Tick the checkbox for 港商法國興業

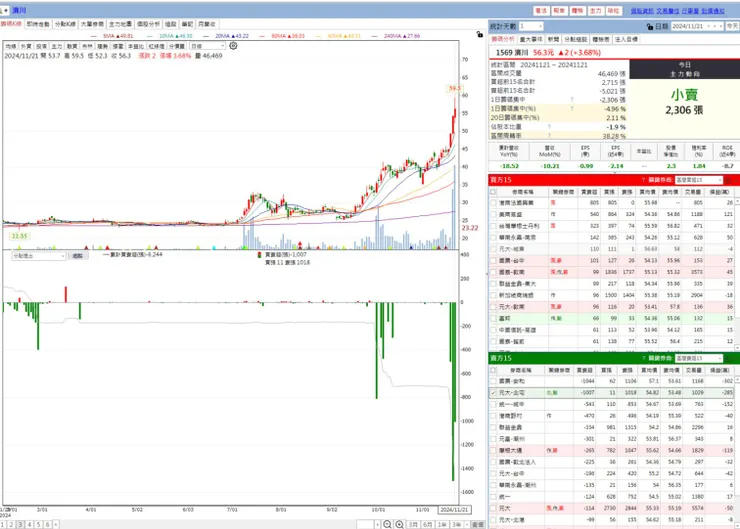(x=493, y=202)
